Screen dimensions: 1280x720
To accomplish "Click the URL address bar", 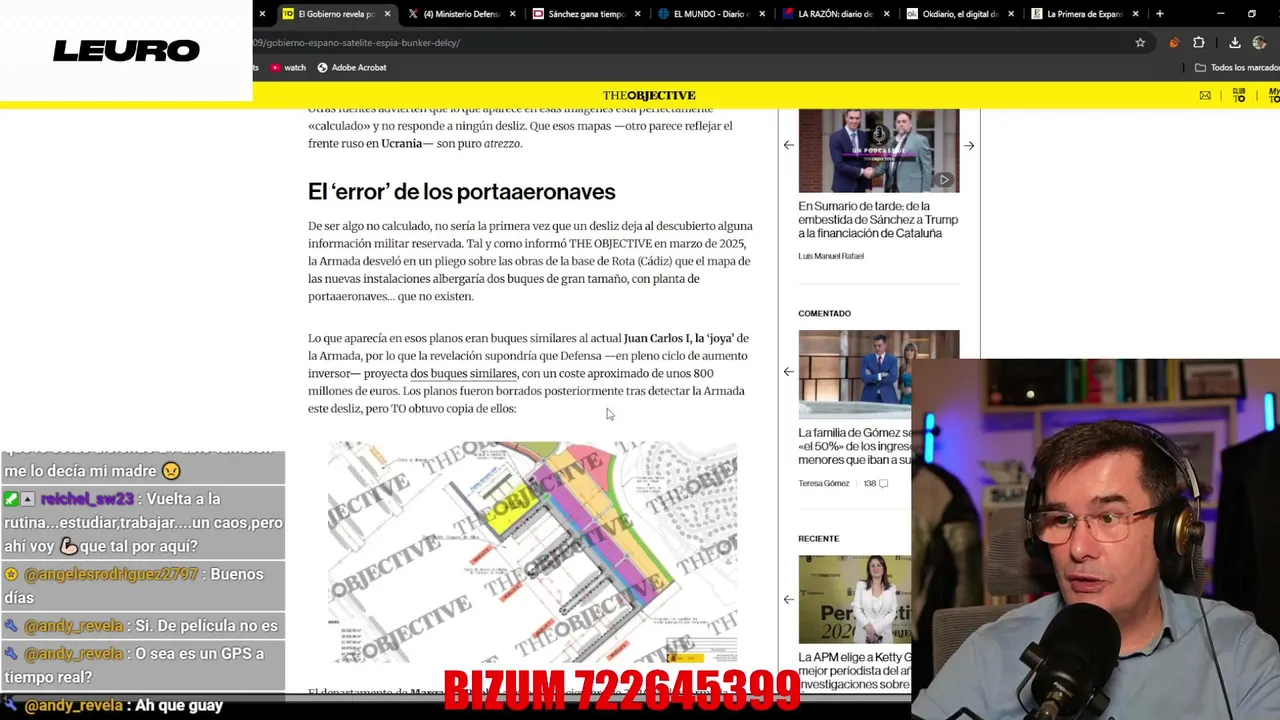I will pos(690,43).
